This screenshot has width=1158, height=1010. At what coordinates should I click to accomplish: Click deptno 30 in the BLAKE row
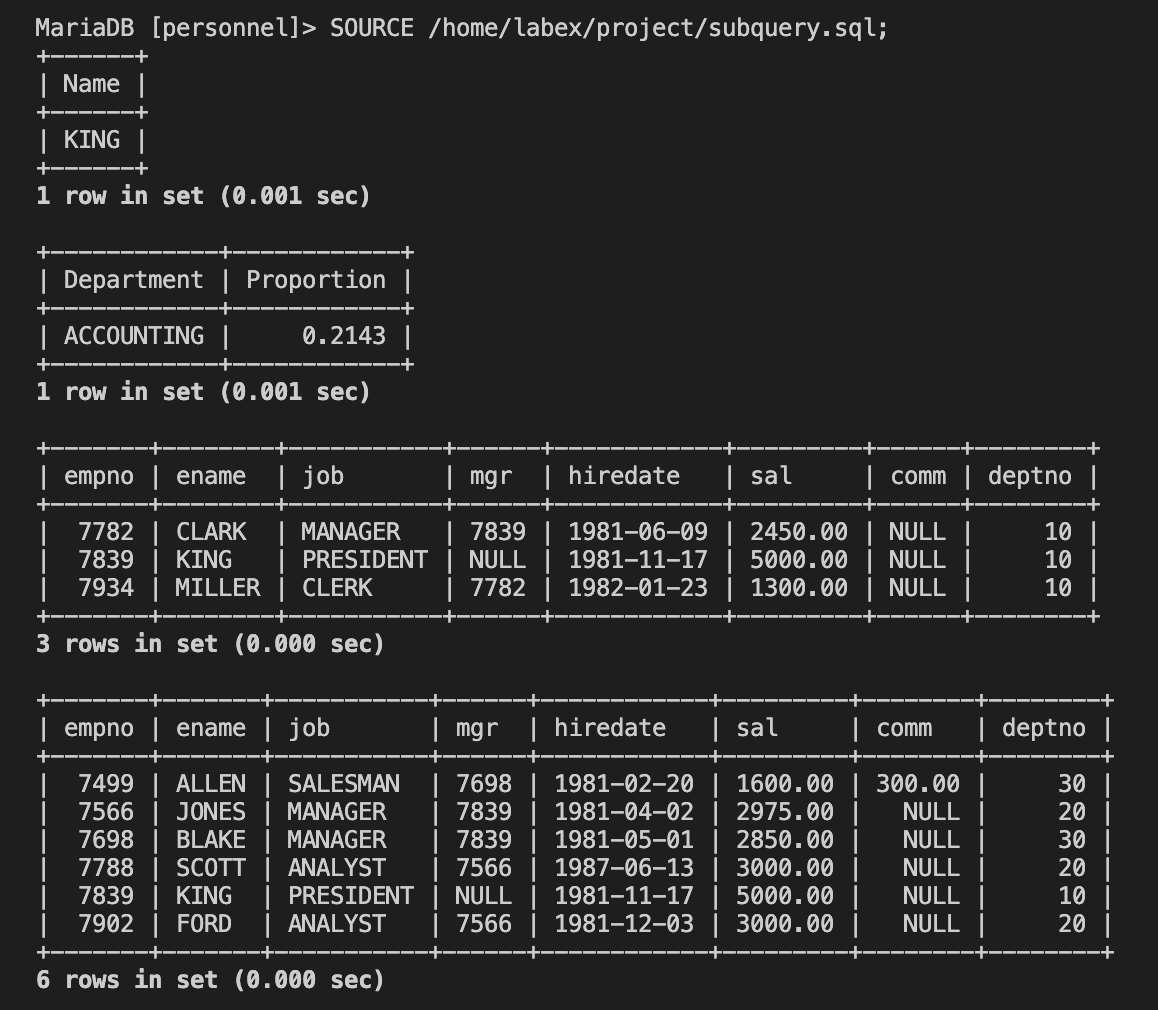coord(1072,840)
